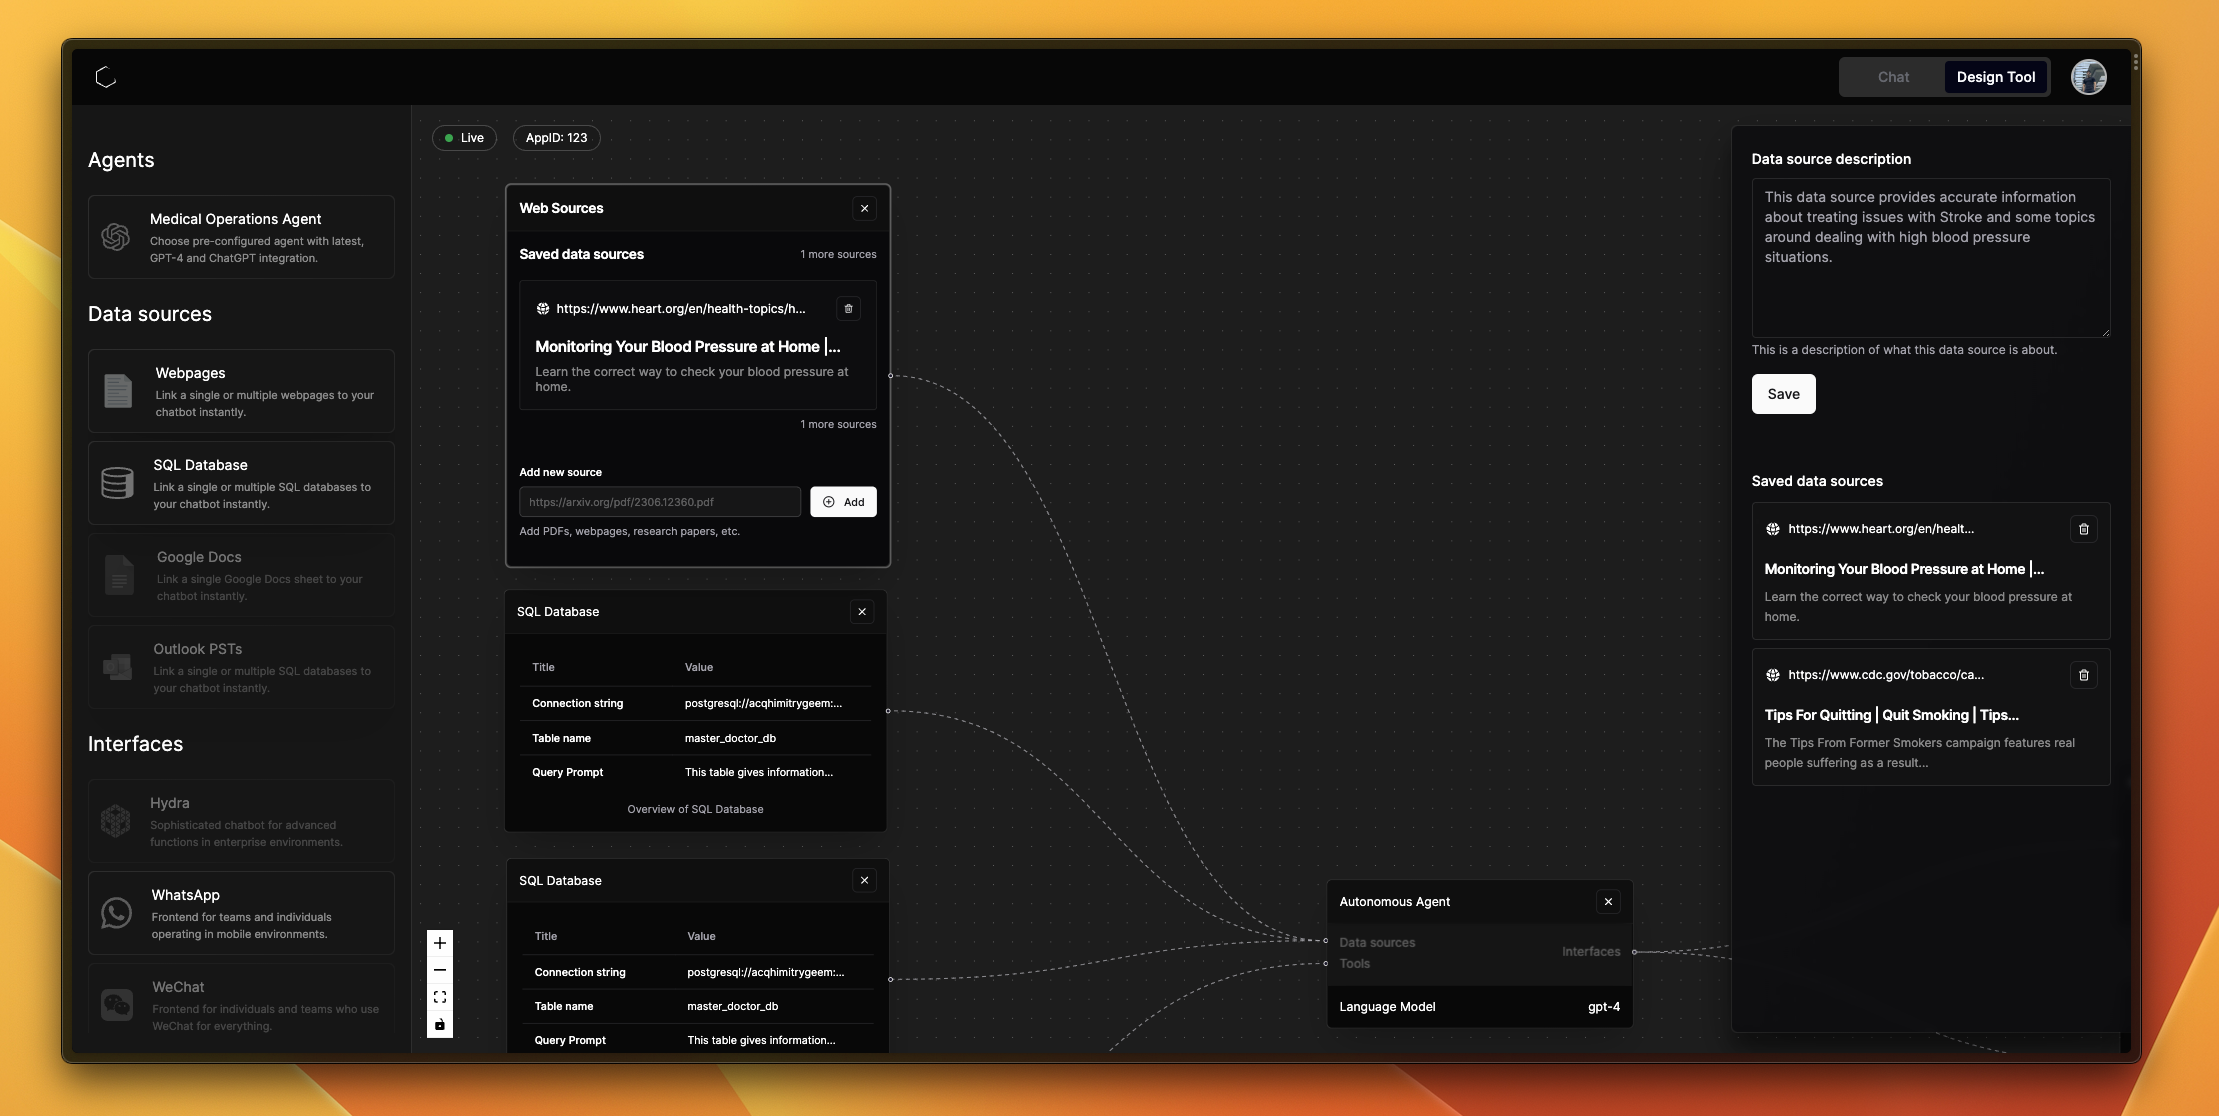2219x1116 pixels.
Task: Select the Medical Operations Agent icon
Action: point(117,237)
